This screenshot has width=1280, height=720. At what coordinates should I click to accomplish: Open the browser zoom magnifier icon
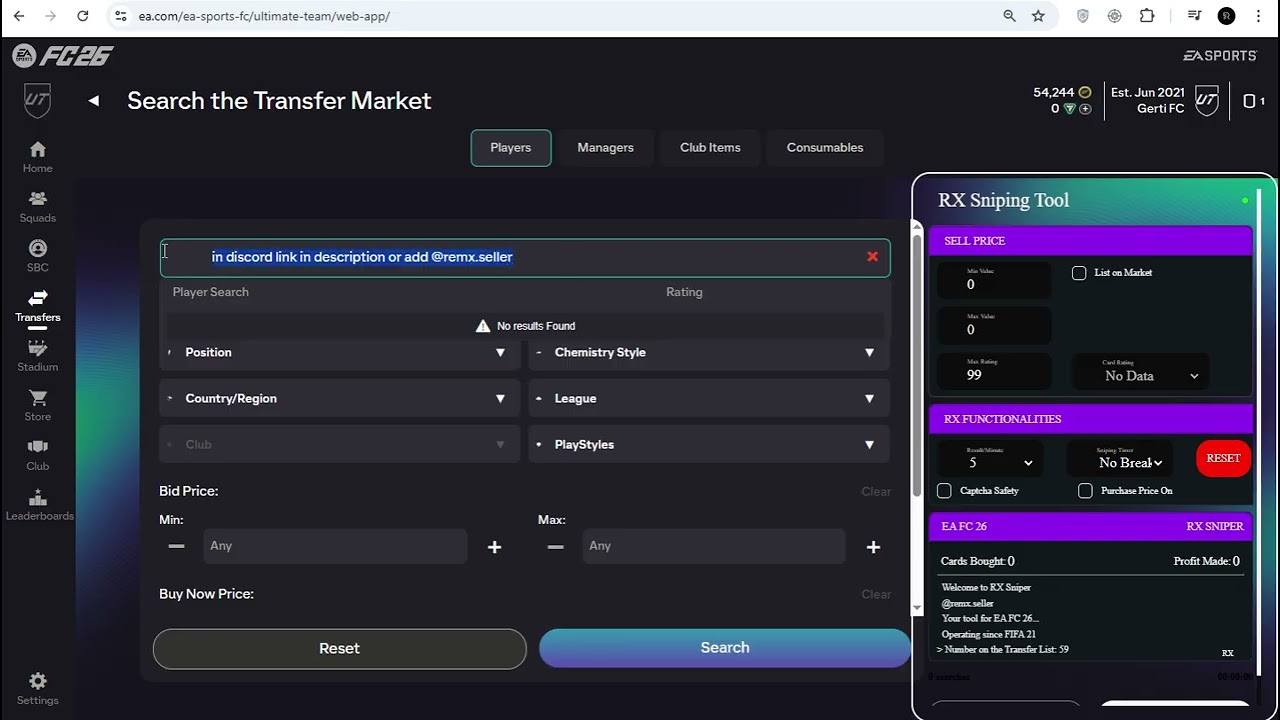click(1009, 16)
